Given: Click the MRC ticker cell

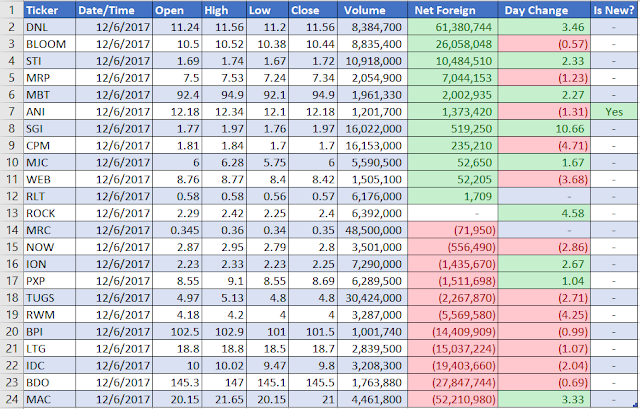Looking at the screenshot, I should coord(49,230).
